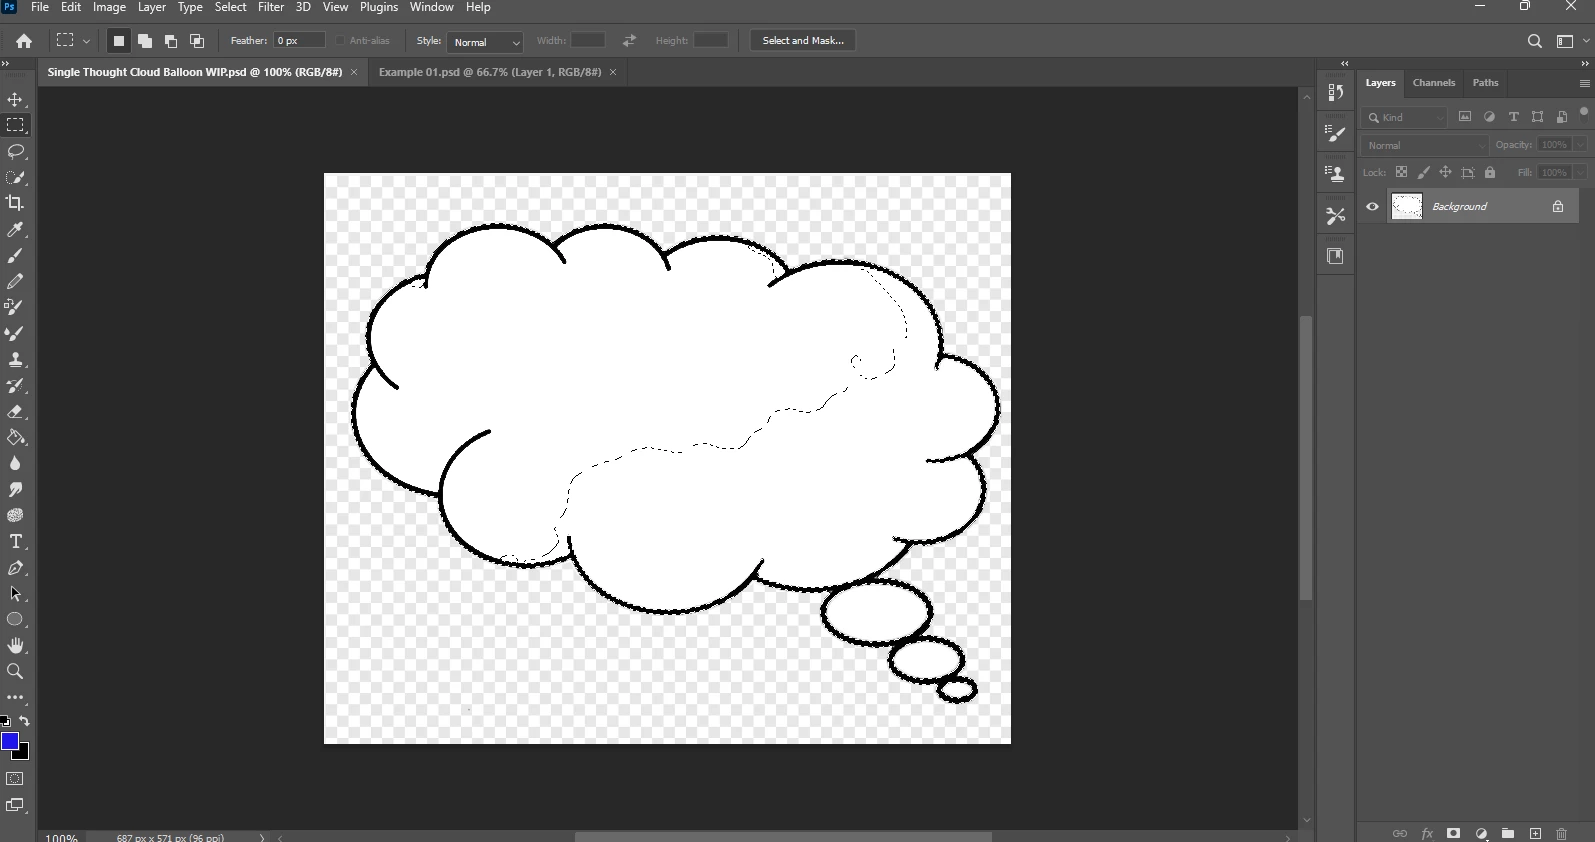Open the History panel icon

[1335, 92]
